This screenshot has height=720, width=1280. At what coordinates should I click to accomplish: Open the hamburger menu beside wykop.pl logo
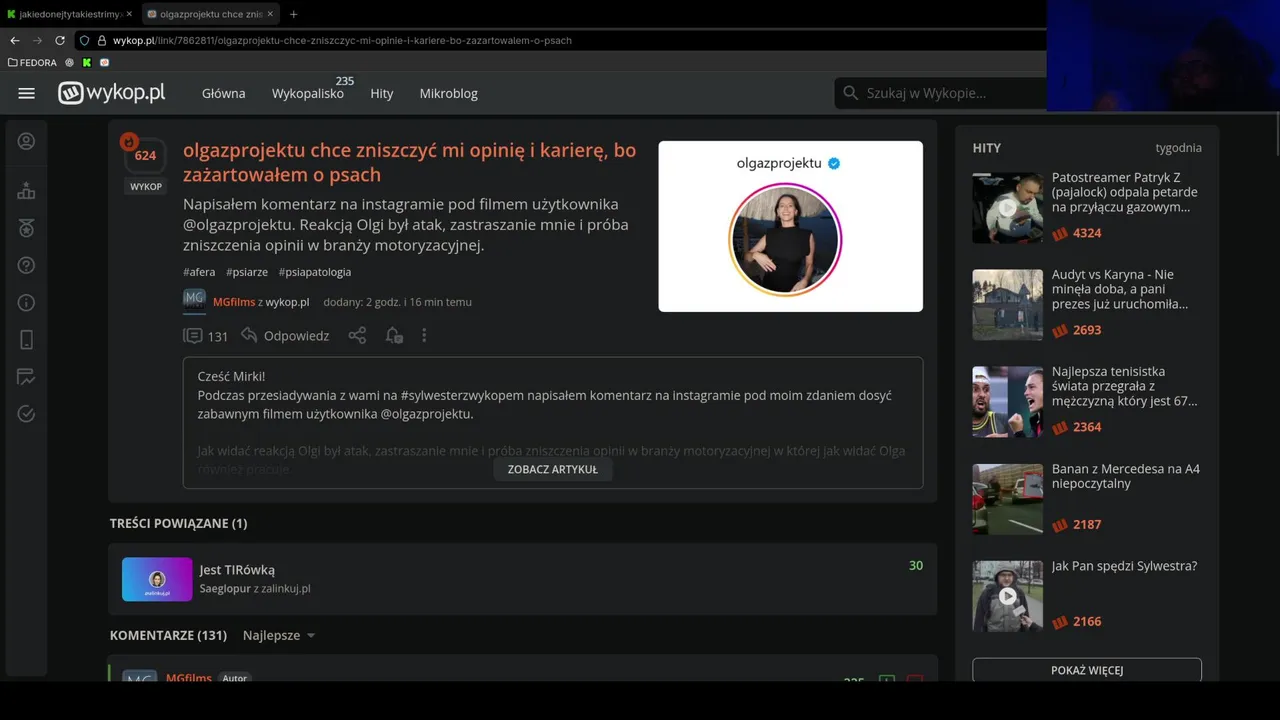coord(27,93)
